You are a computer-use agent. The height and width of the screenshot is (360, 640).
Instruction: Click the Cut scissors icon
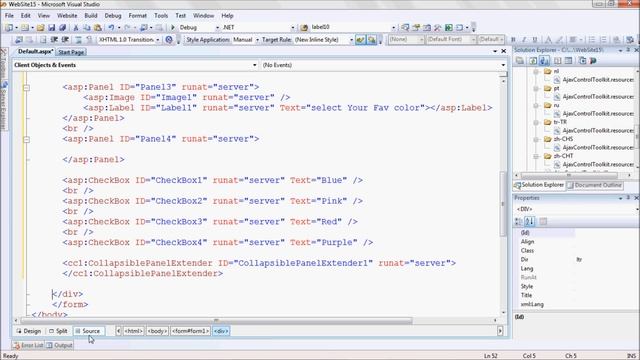(76, 28)
